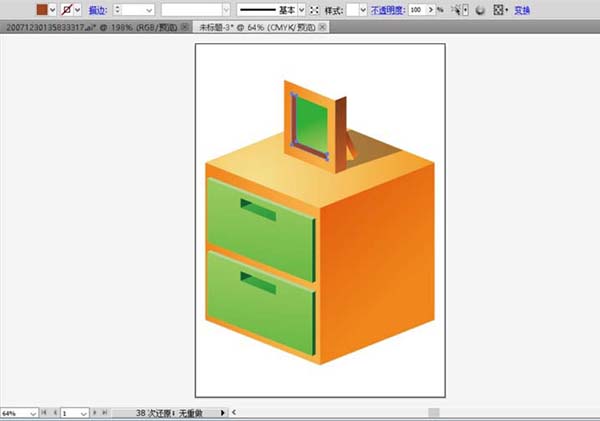Click the horizontal scrollbar left arrow
The image size is (600, 421).
[234, 413]
